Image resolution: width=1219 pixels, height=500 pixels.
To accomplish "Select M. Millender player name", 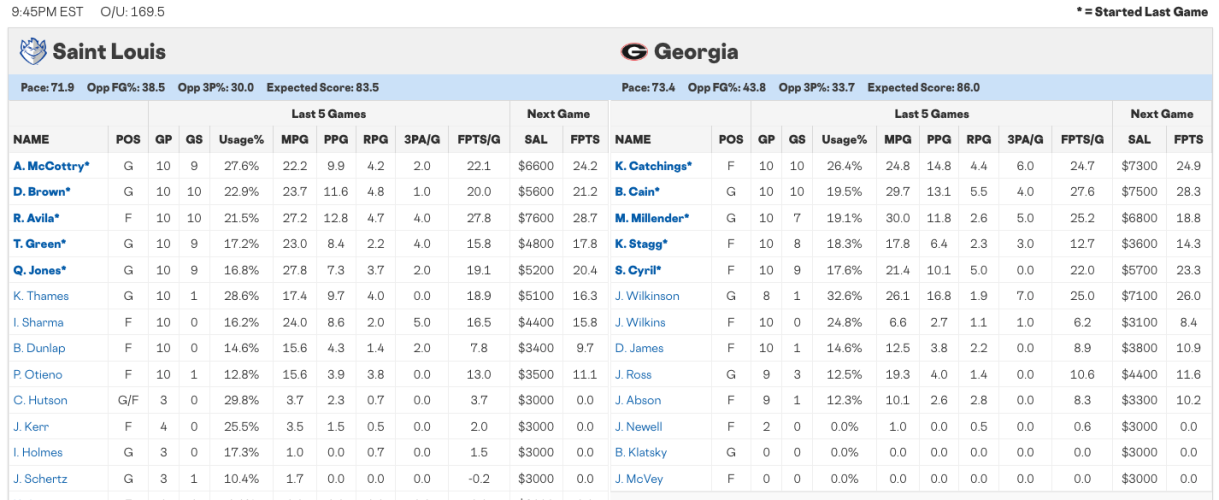I will click(652, 218).
